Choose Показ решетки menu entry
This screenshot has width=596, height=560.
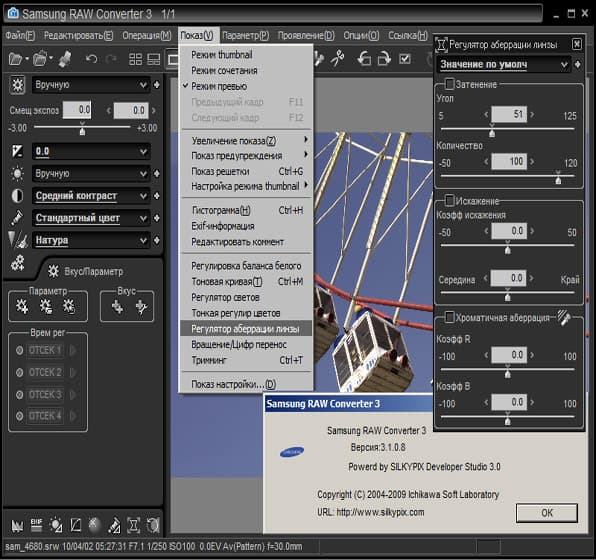(246, 171)
